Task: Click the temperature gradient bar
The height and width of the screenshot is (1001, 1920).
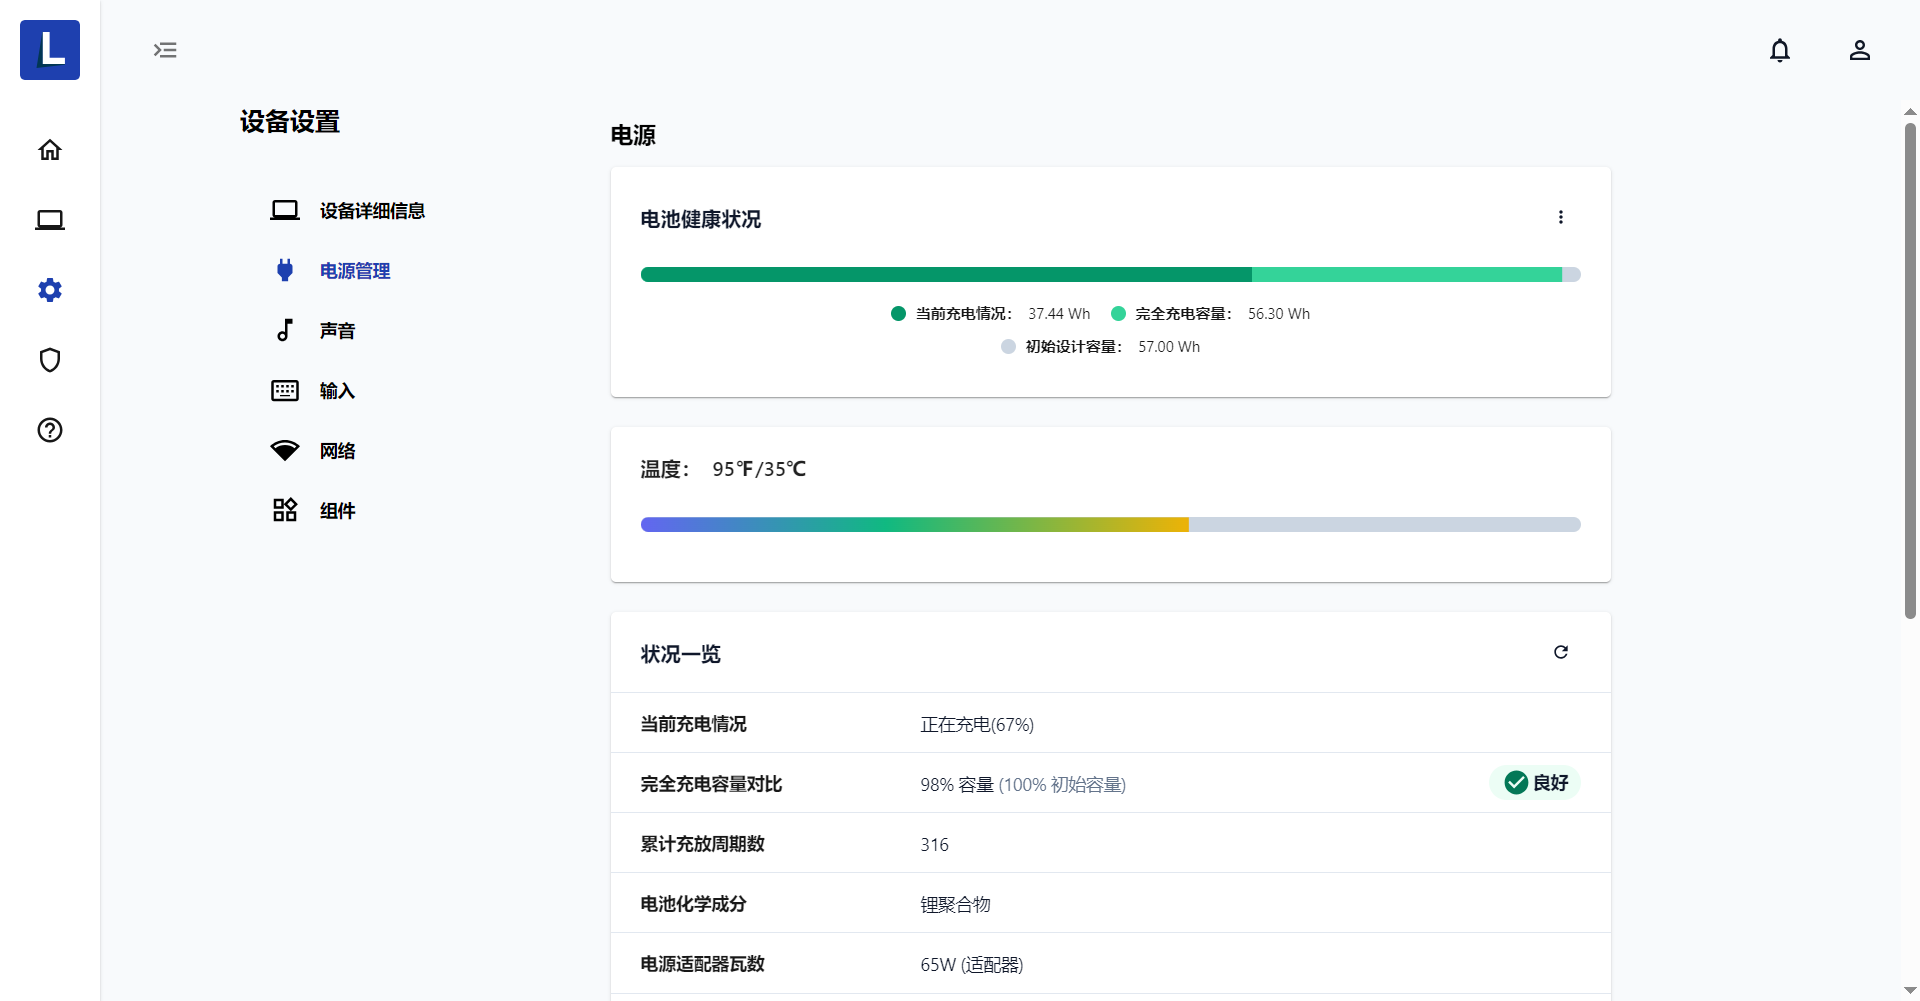Action: [x=1110, y=525]
